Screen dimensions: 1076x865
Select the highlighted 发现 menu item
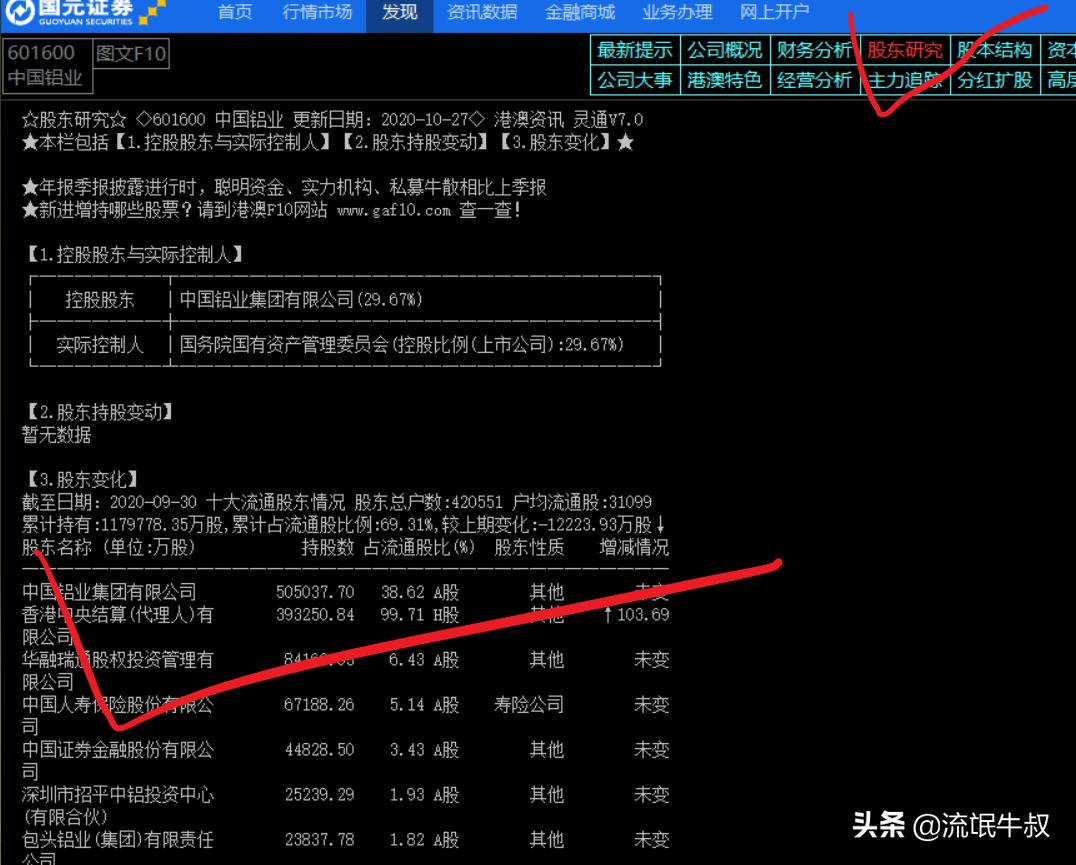(x=398, y=13)
